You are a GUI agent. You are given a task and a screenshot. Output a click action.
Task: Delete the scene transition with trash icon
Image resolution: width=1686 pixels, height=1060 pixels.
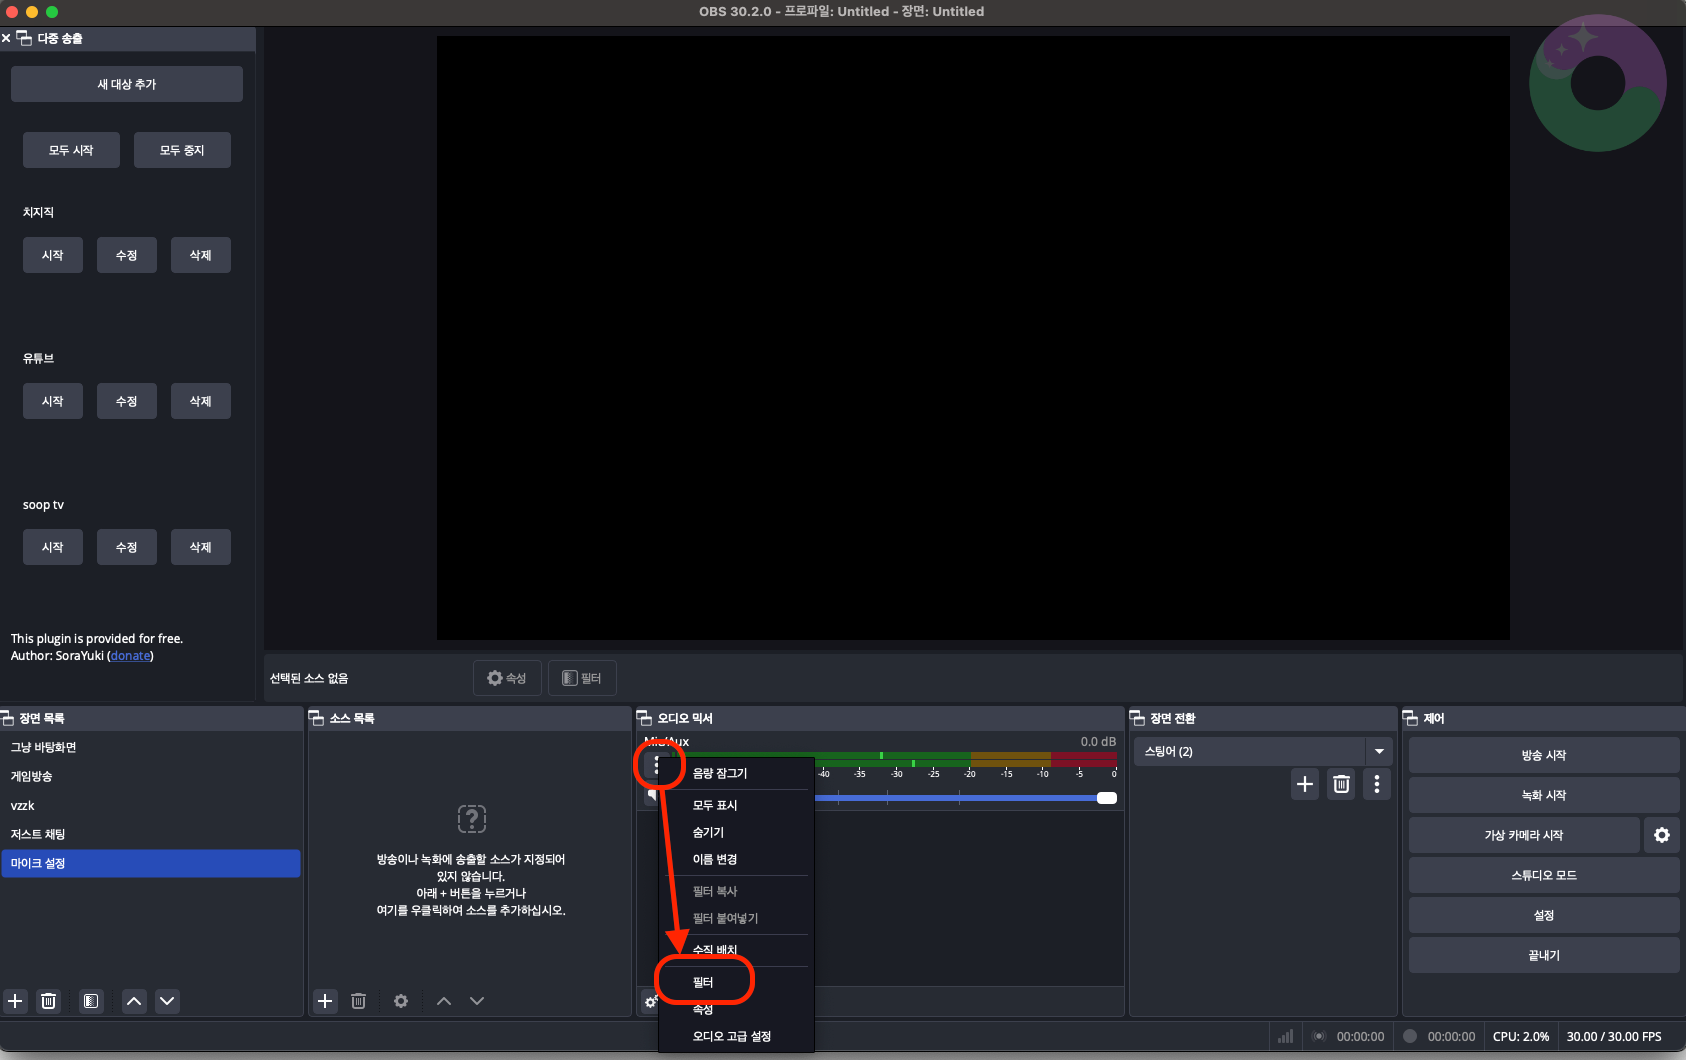[x=1341, y=784]
